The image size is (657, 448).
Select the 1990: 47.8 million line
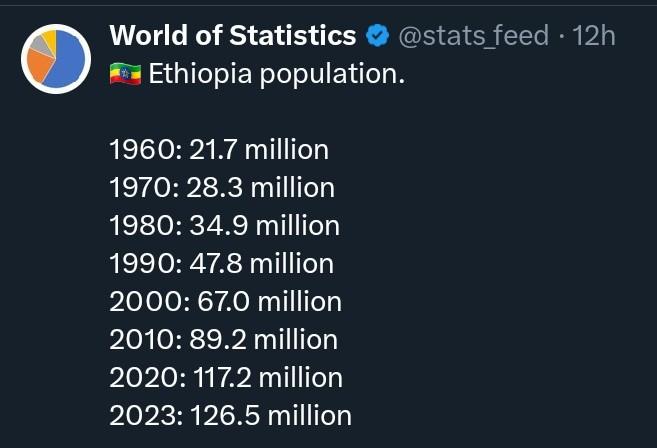pos(222,264)
